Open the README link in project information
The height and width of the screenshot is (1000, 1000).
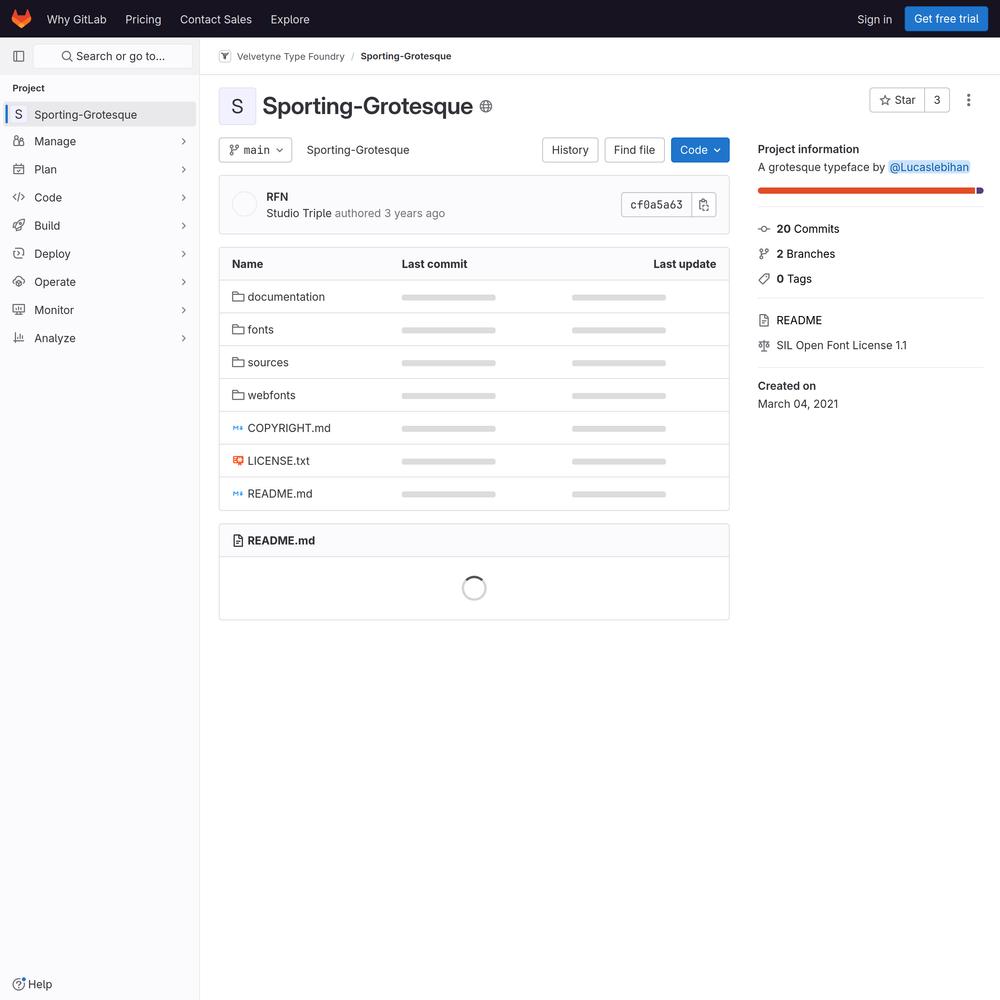798,320
